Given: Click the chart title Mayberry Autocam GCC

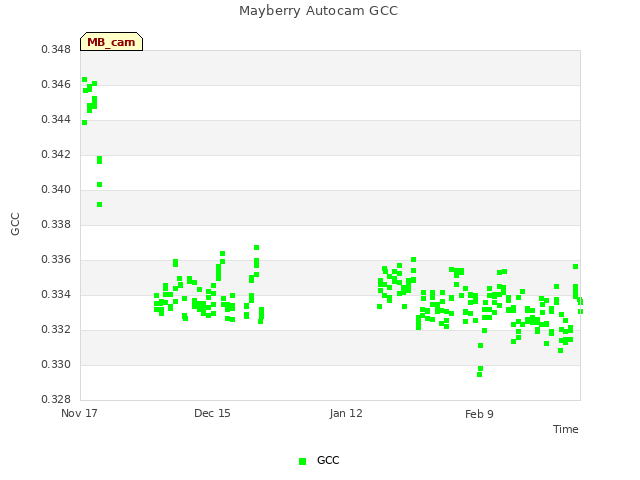Looking at the screenshot, I should [x=318, y=11].
